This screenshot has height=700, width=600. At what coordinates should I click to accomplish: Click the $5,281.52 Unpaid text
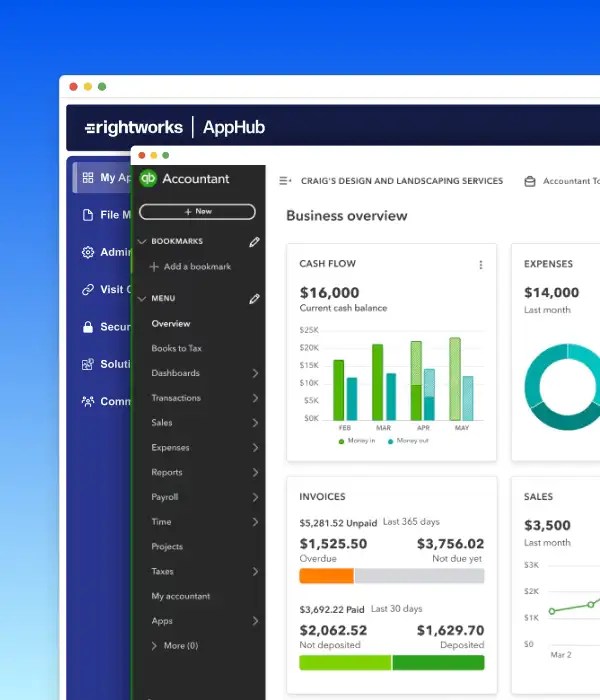pyautogui.click(x=338, y=523)
